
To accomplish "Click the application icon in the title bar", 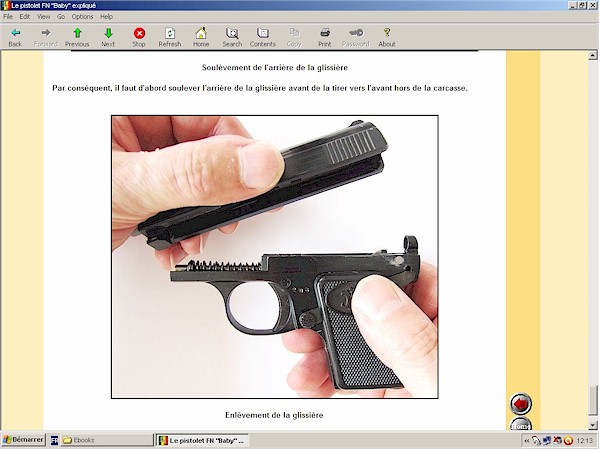I will 5,5.
